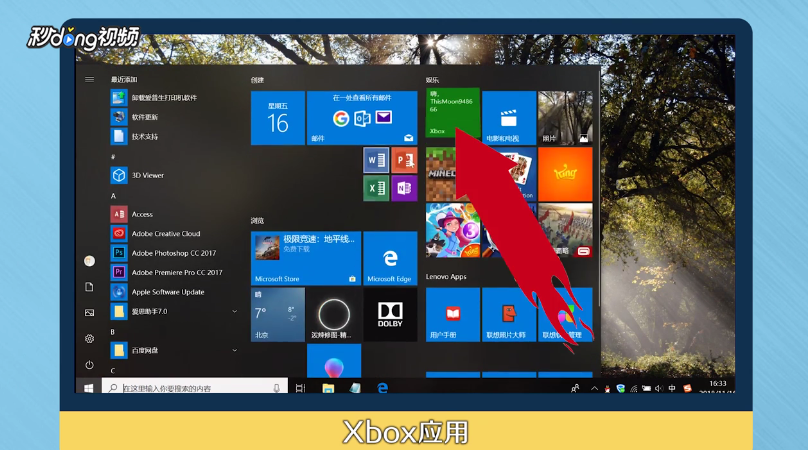Open the green Xbox tile

[452, 113]
